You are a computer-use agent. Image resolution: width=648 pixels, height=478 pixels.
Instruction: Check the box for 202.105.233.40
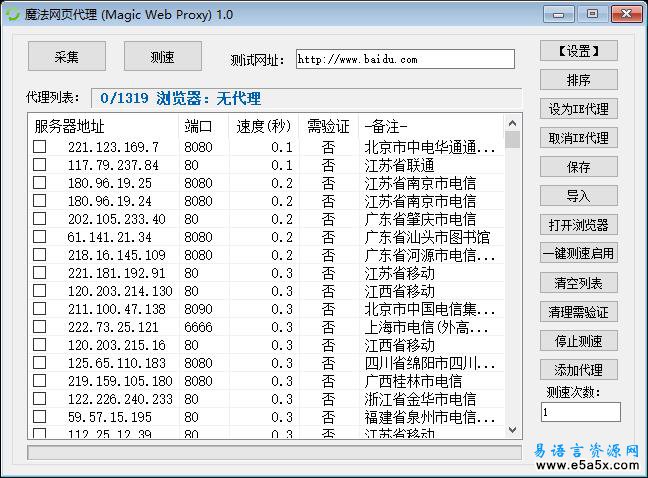point(40,219)
